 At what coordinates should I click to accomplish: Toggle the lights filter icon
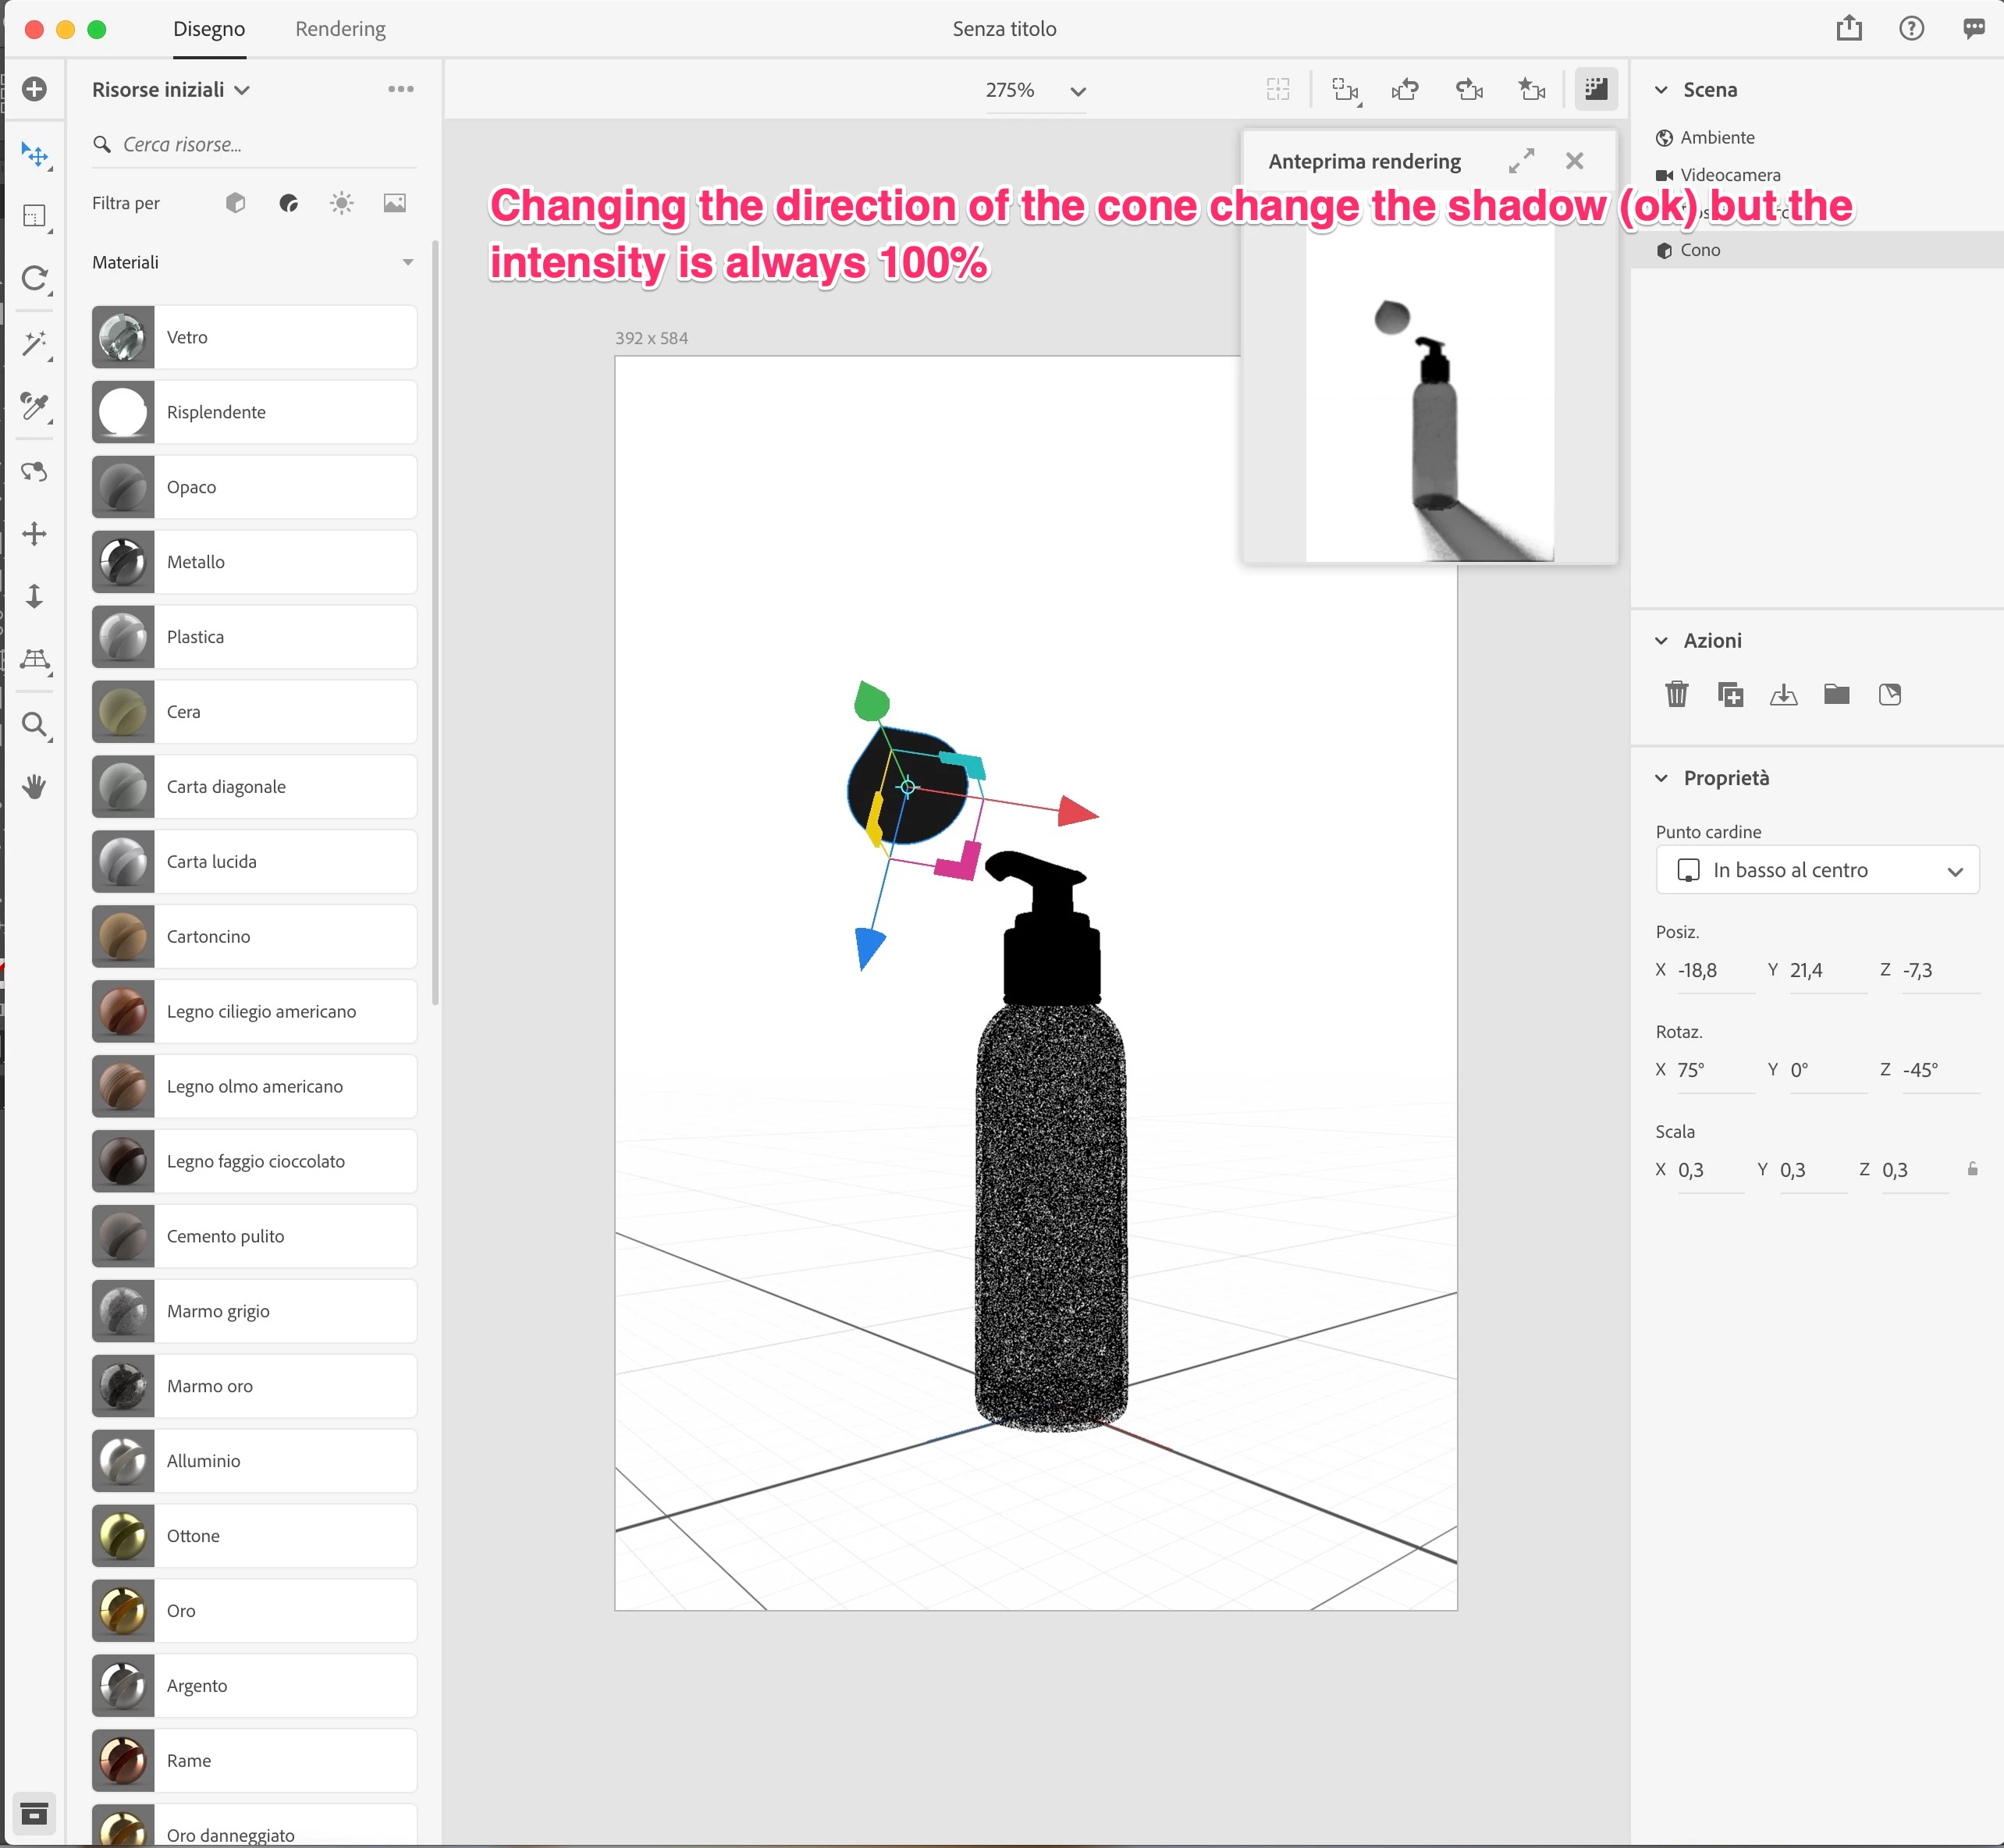[341, 203]
